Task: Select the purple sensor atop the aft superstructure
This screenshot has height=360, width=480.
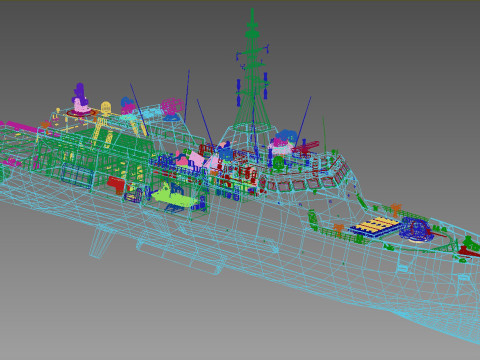Action: click(x=80, y=94)
